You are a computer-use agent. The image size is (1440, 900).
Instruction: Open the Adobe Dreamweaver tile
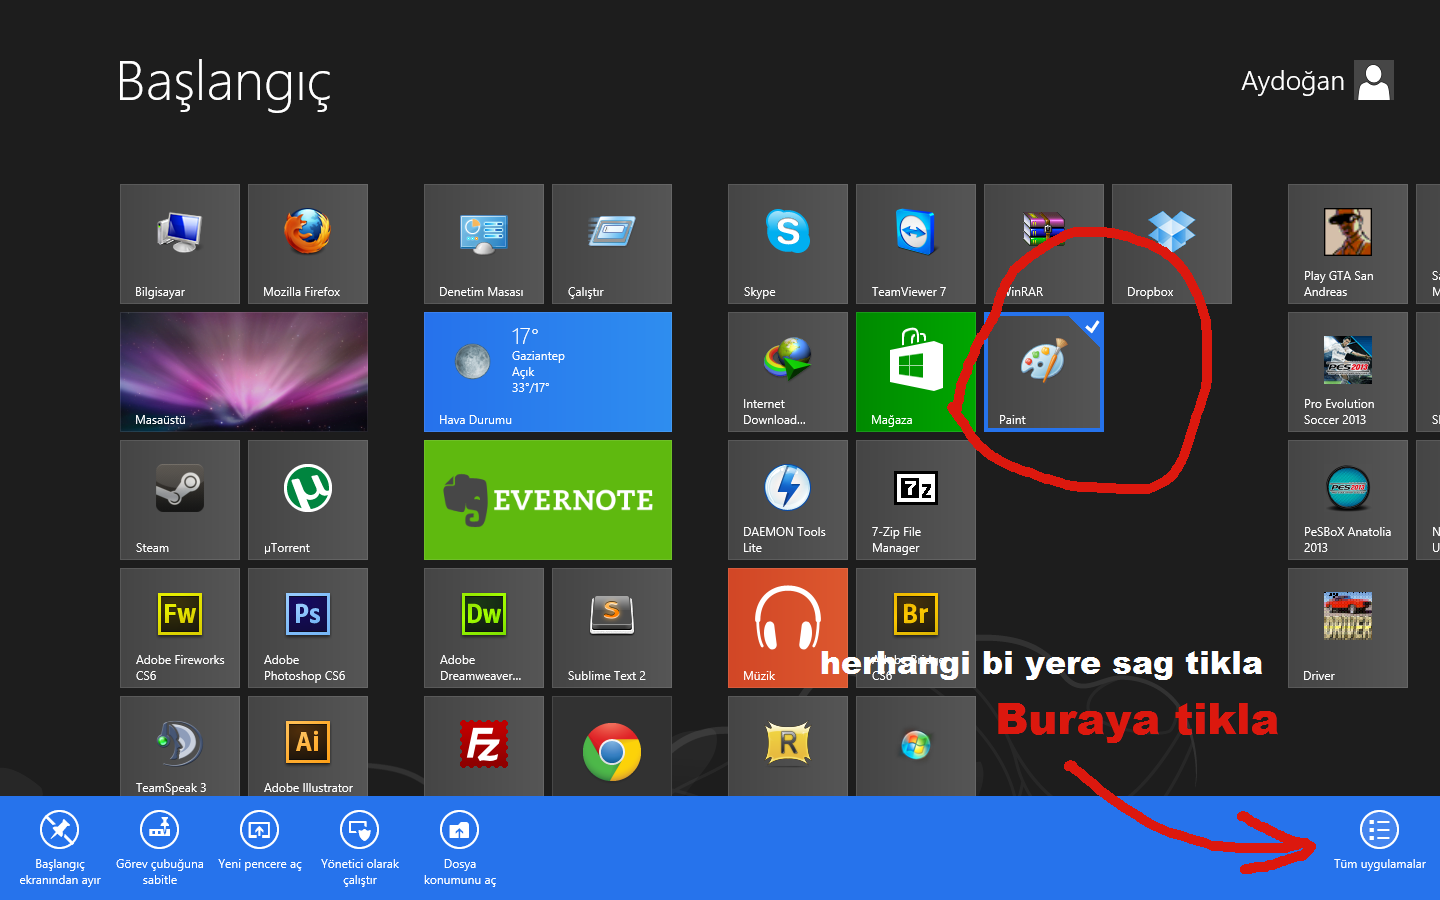pos(484,628)
